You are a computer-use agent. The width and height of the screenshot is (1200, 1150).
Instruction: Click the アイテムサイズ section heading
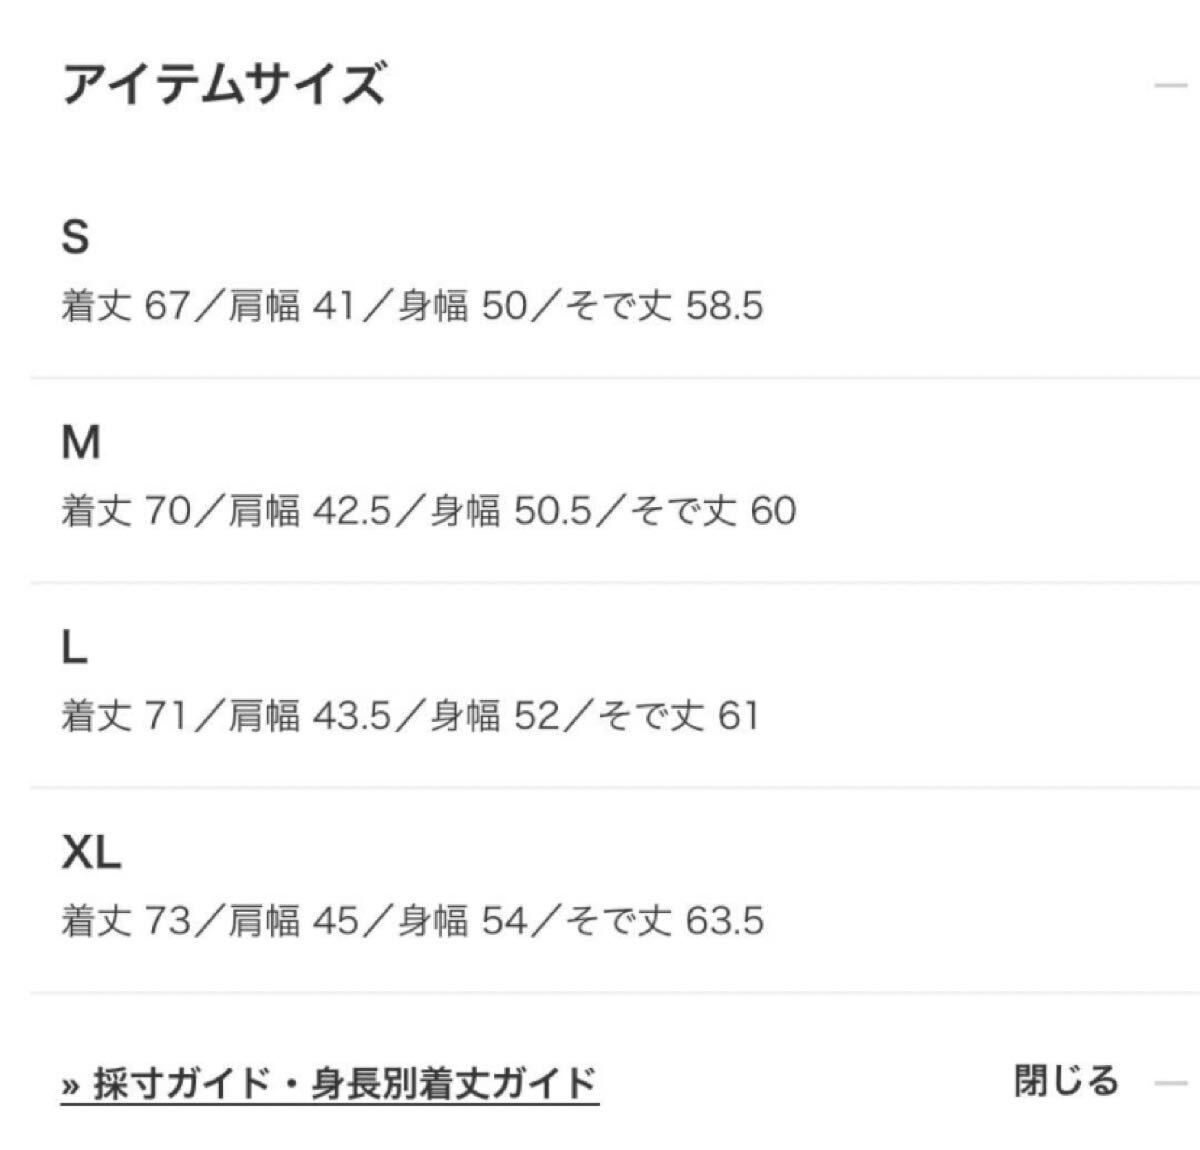223,83
